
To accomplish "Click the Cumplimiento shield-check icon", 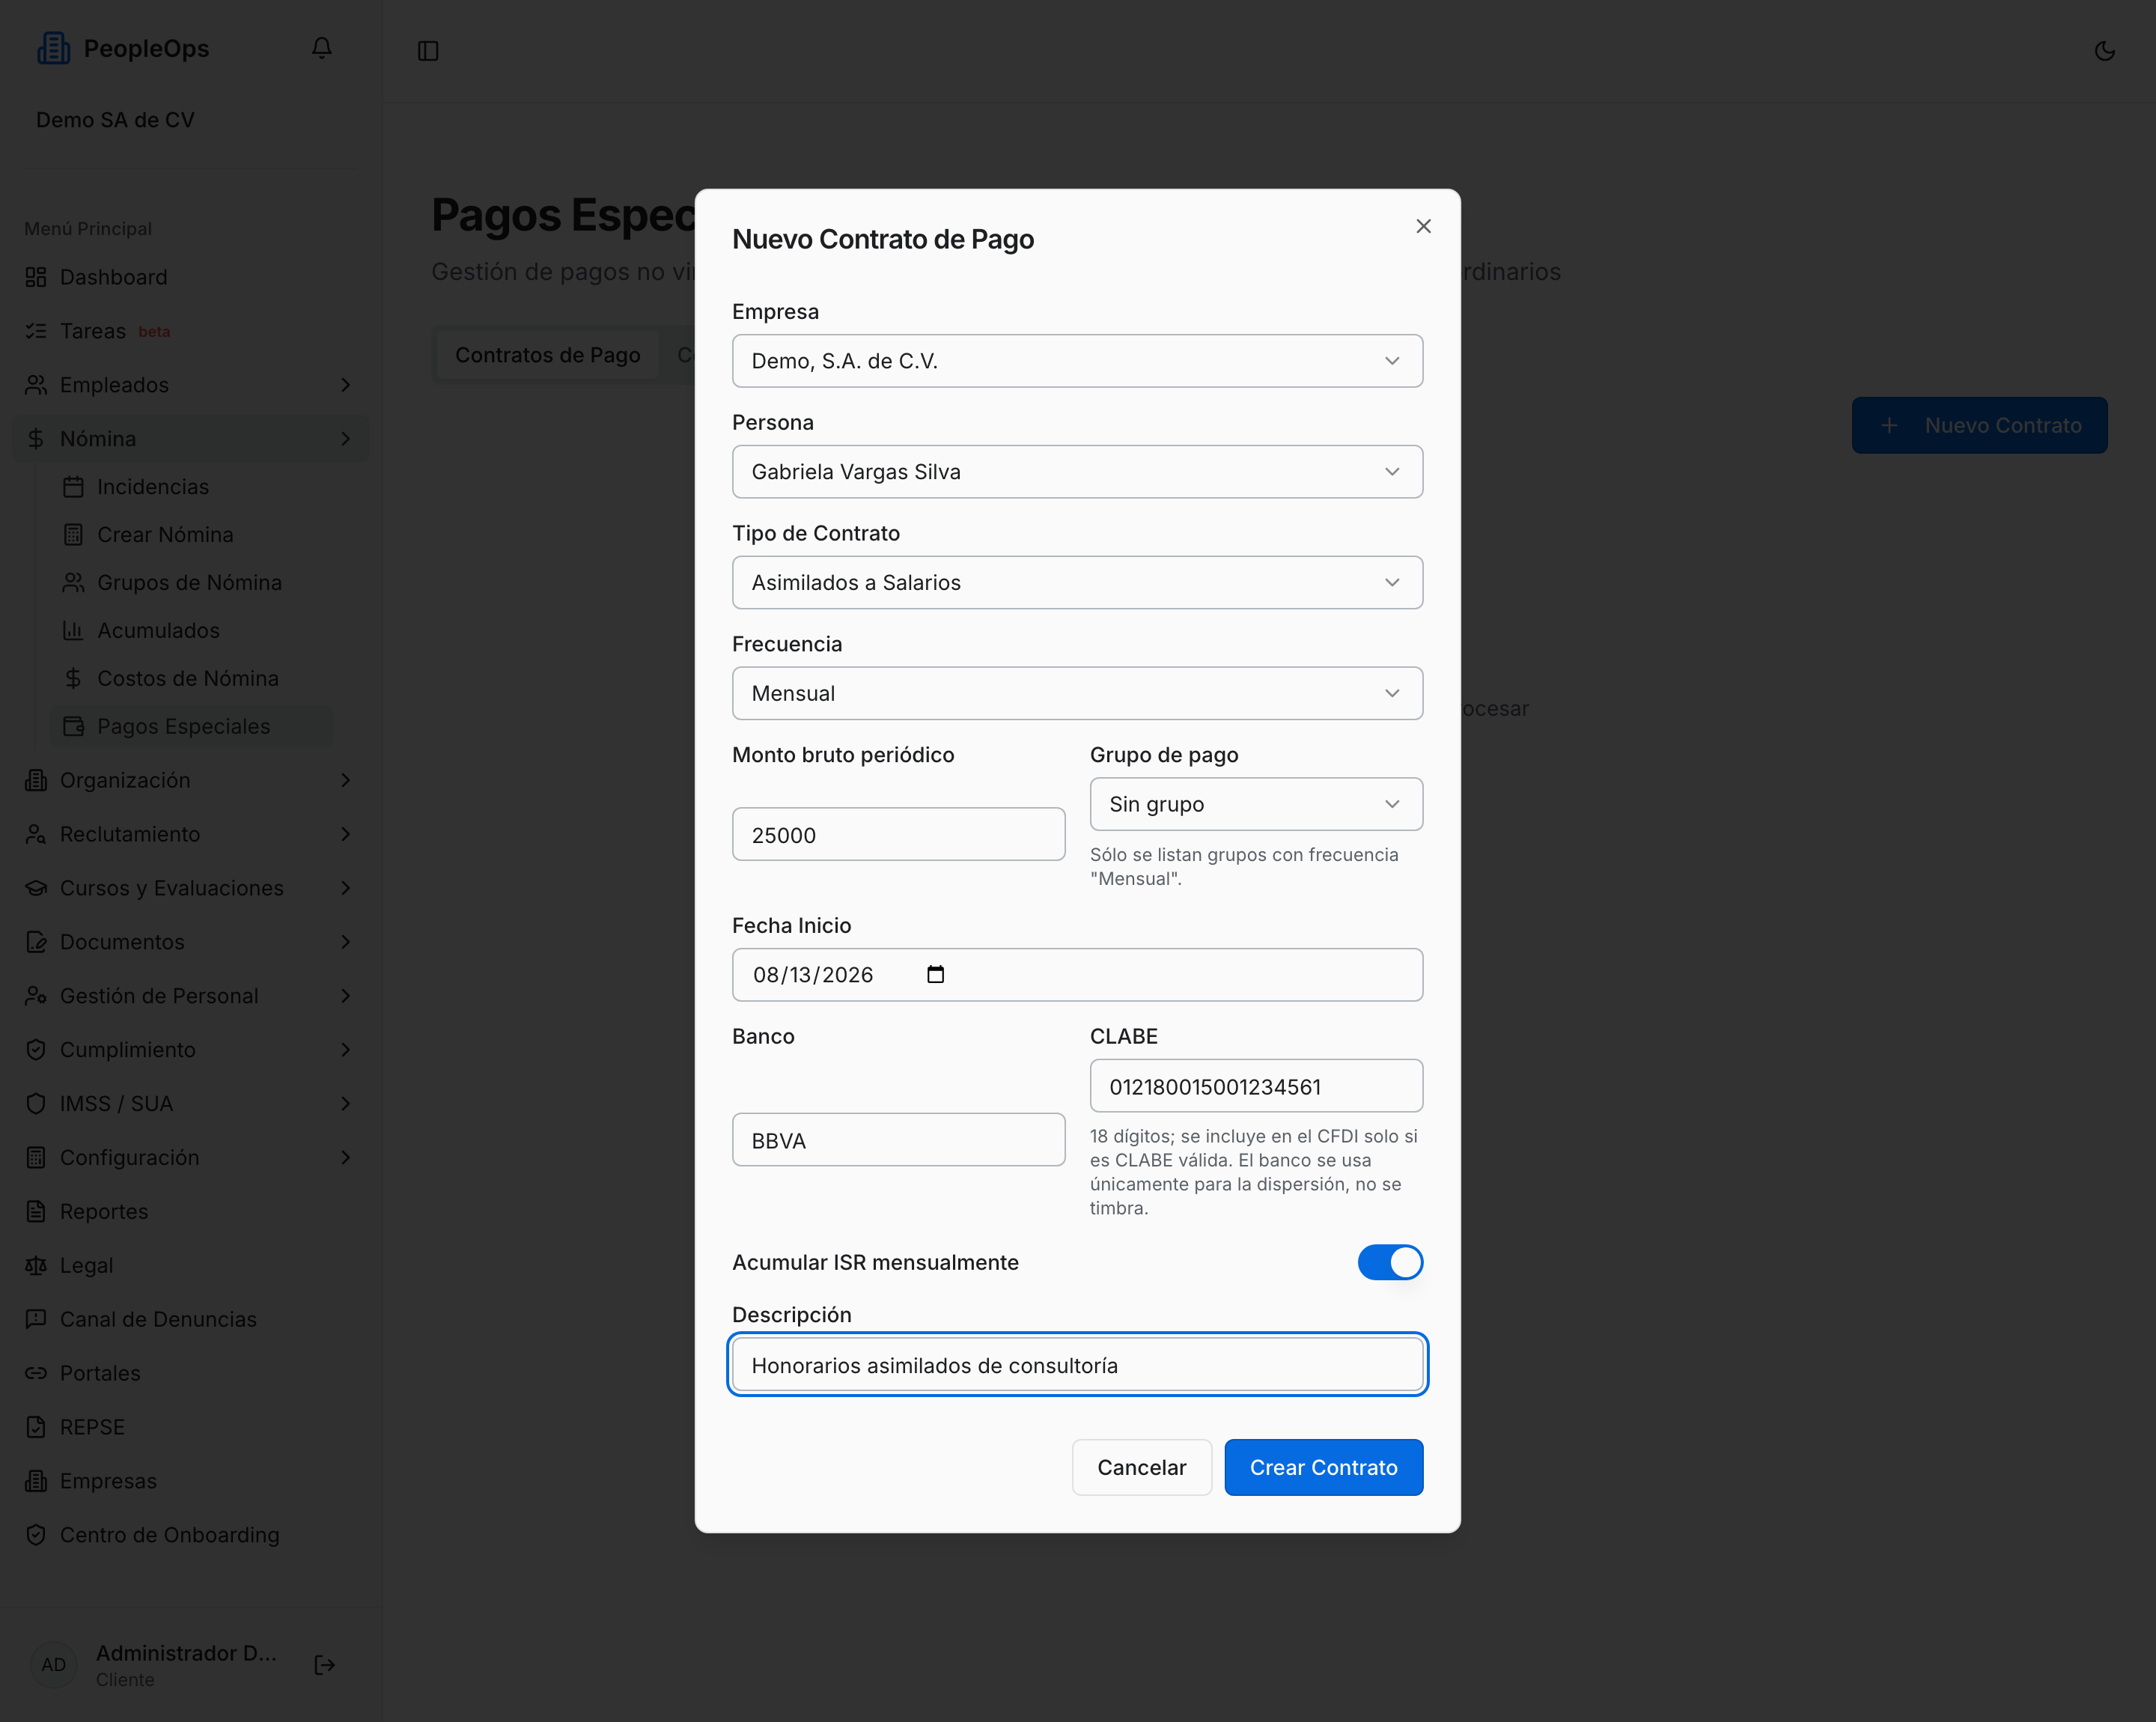I will pos(36,1050).
